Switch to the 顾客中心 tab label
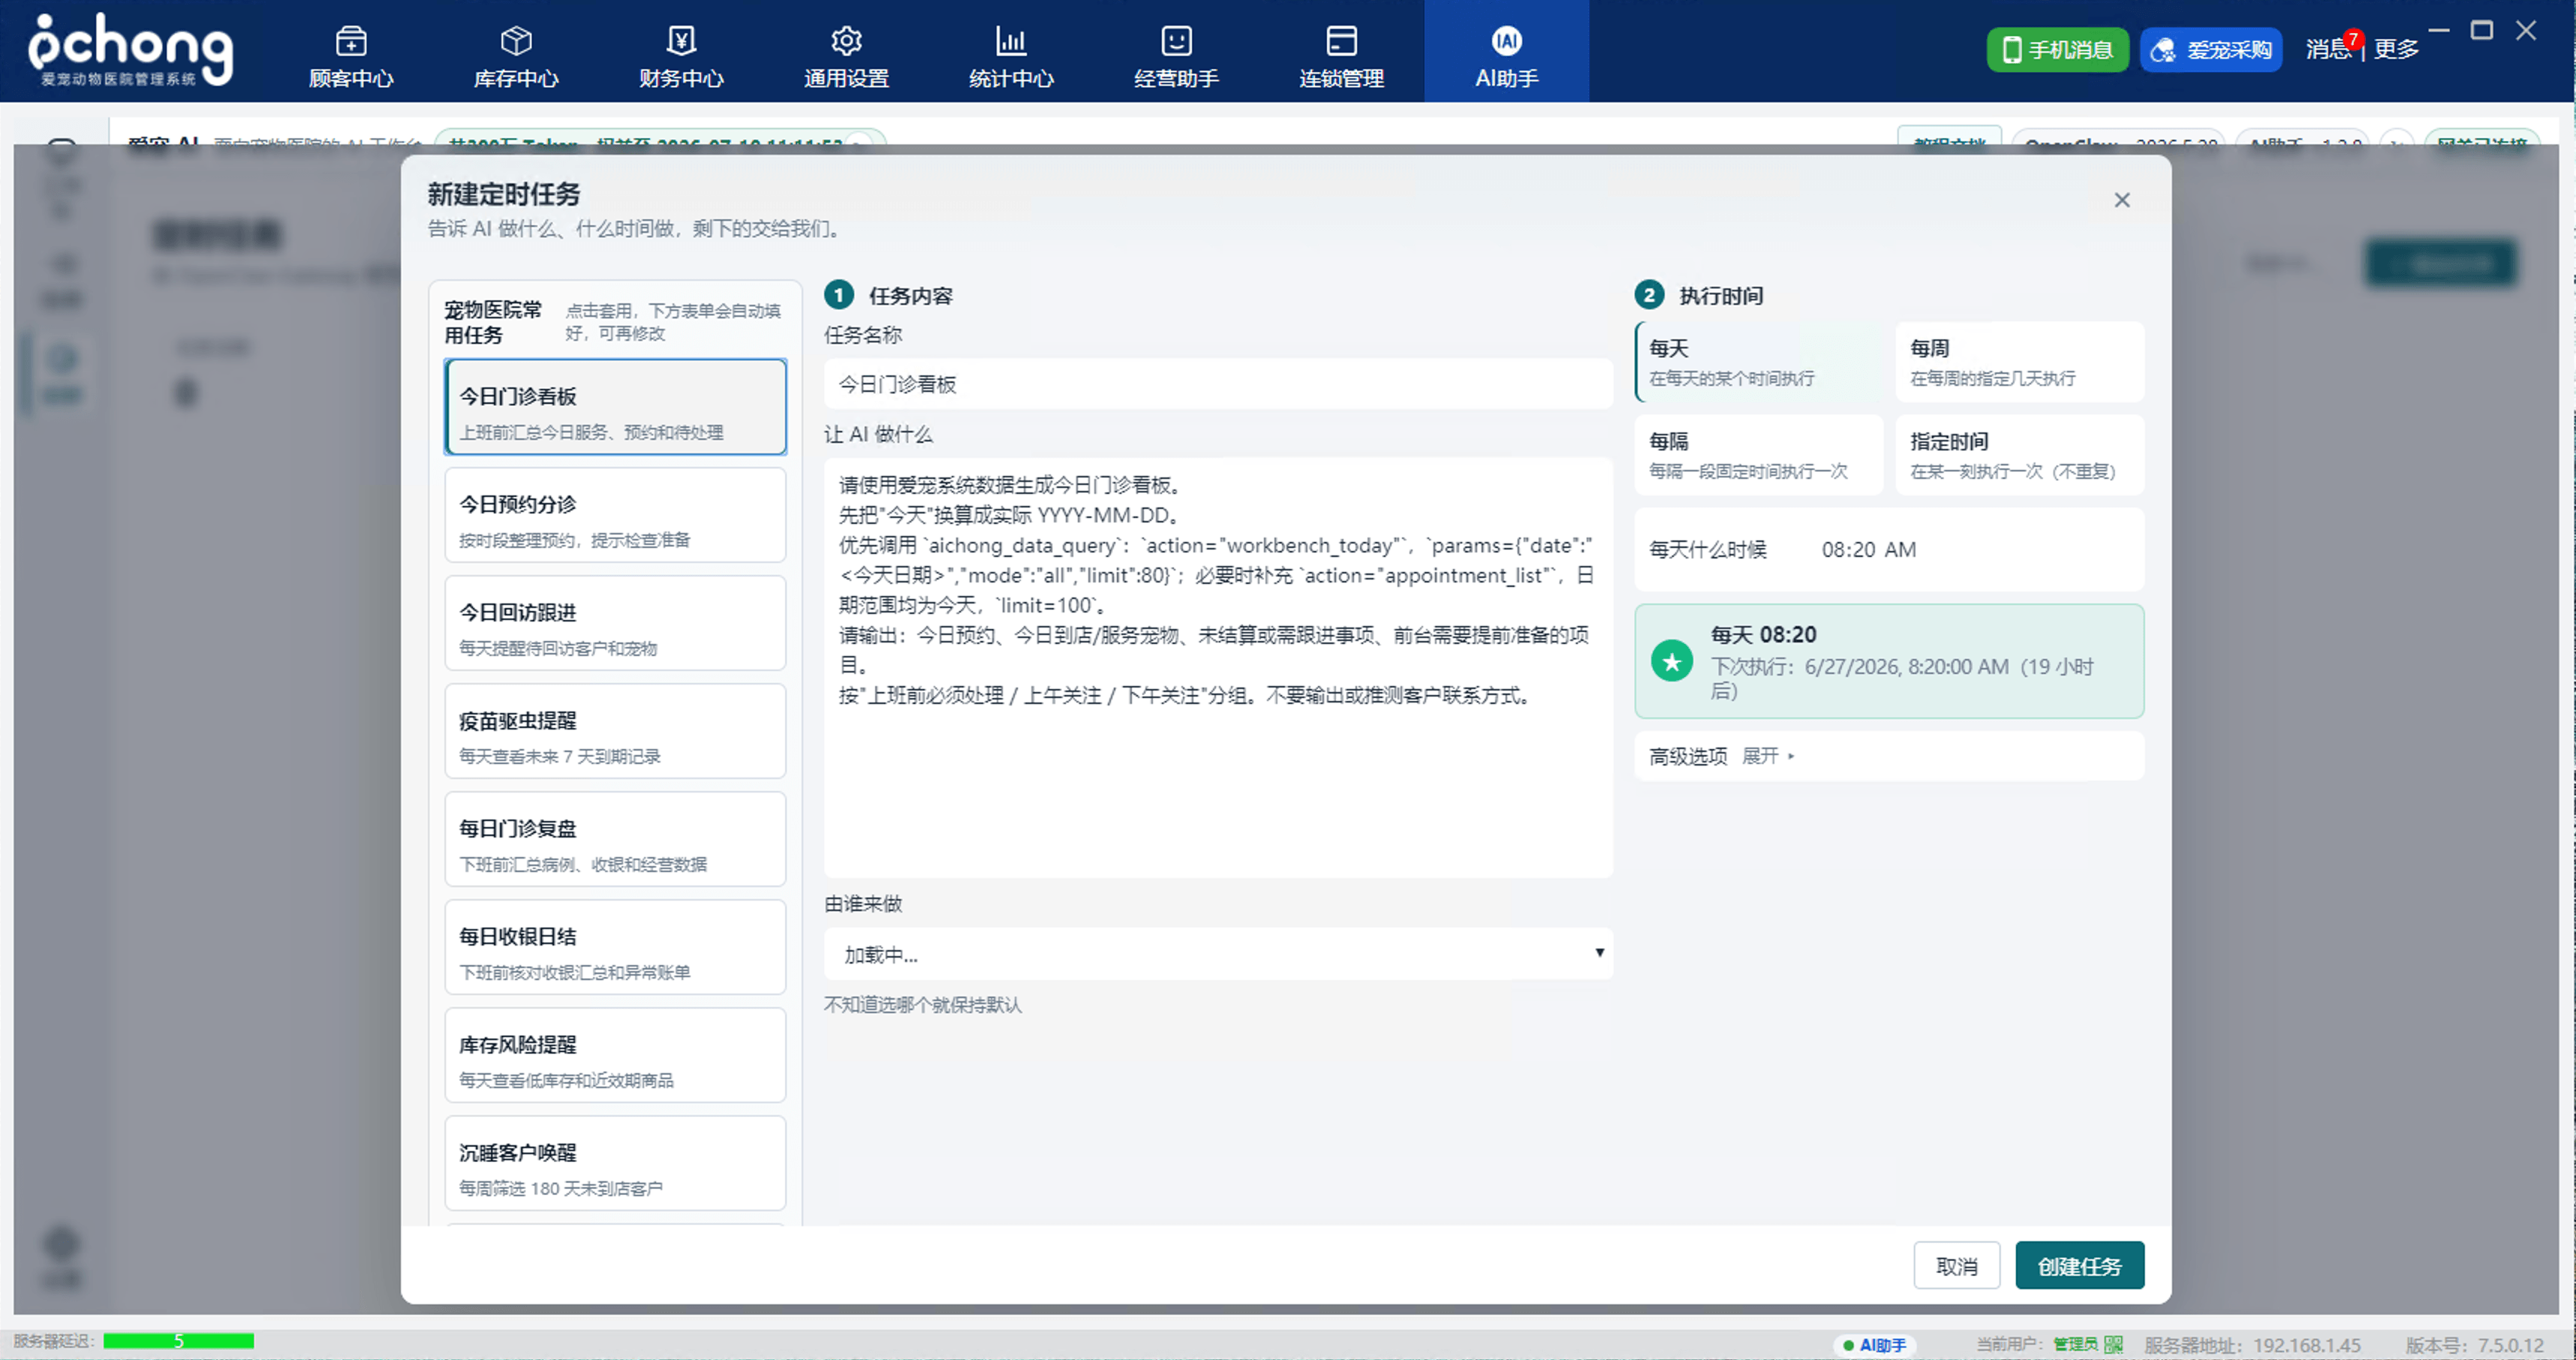2576x1360 pixels. click(351, 78)
